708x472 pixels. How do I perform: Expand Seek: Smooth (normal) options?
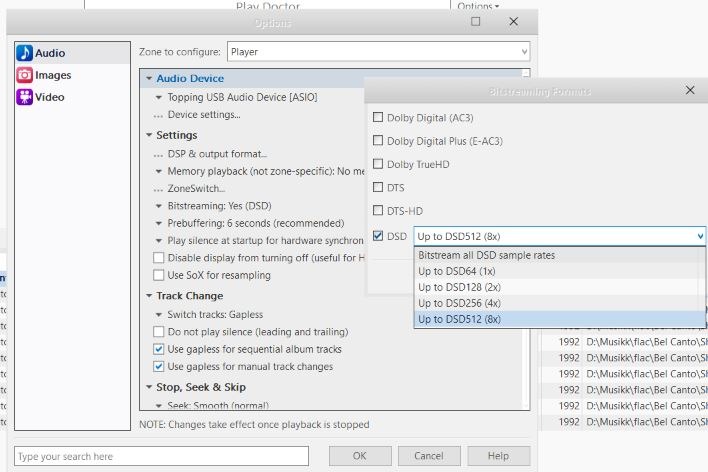158,406
